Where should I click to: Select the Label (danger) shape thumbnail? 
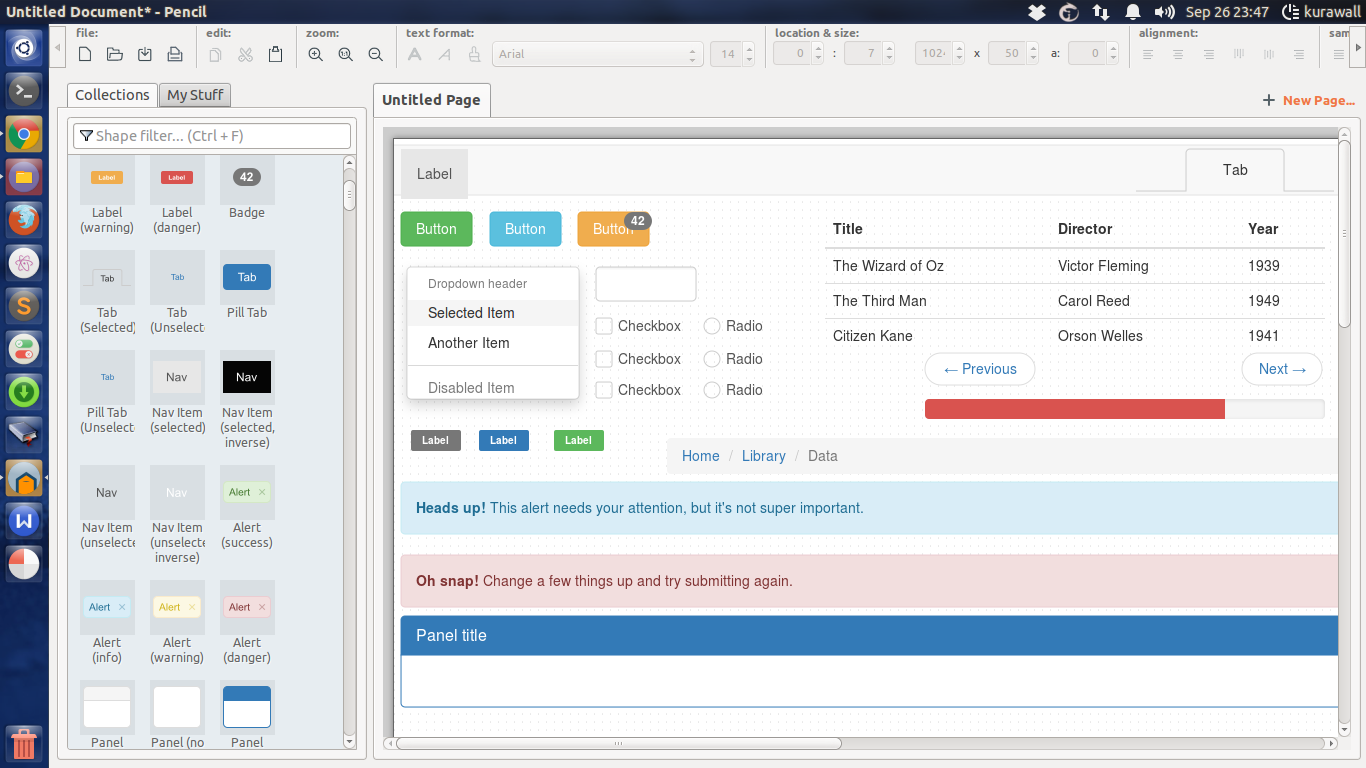pos(177,194)
